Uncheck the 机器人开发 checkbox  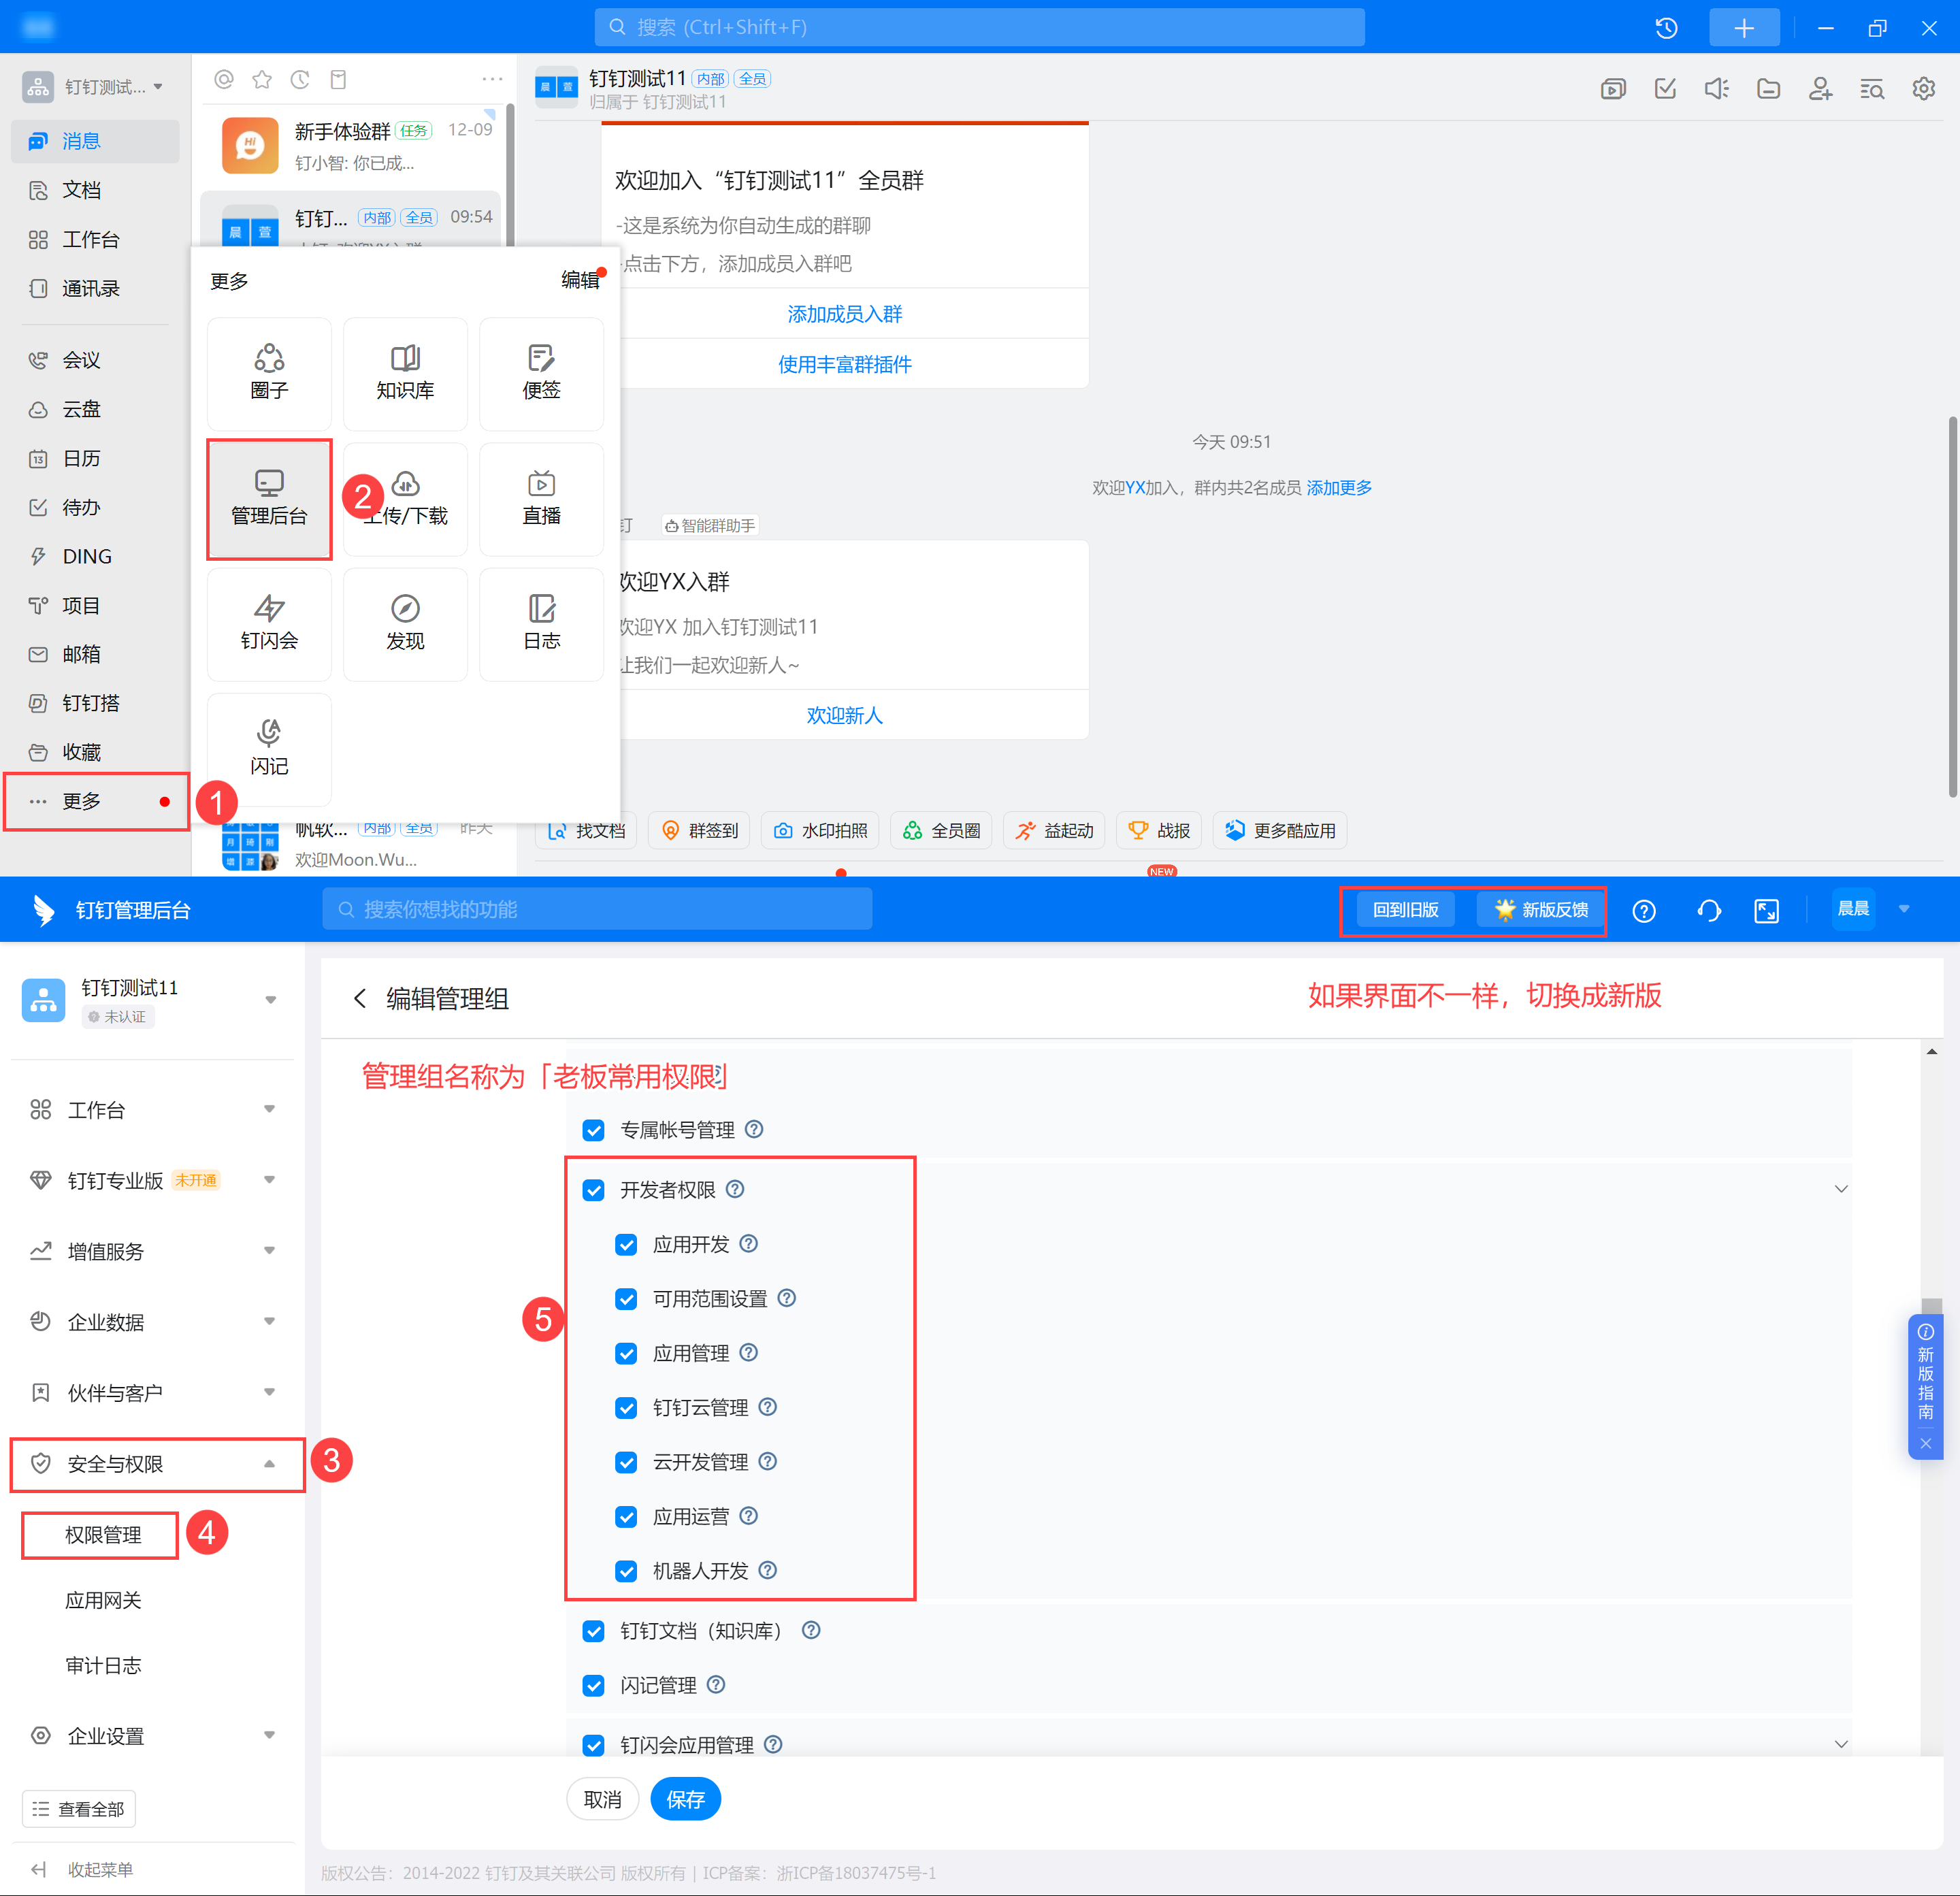click(626, 1571)
